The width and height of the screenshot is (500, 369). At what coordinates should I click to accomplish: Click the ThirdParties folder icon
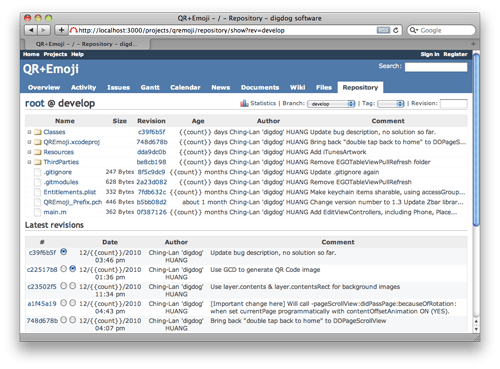(x=38, y=162)
